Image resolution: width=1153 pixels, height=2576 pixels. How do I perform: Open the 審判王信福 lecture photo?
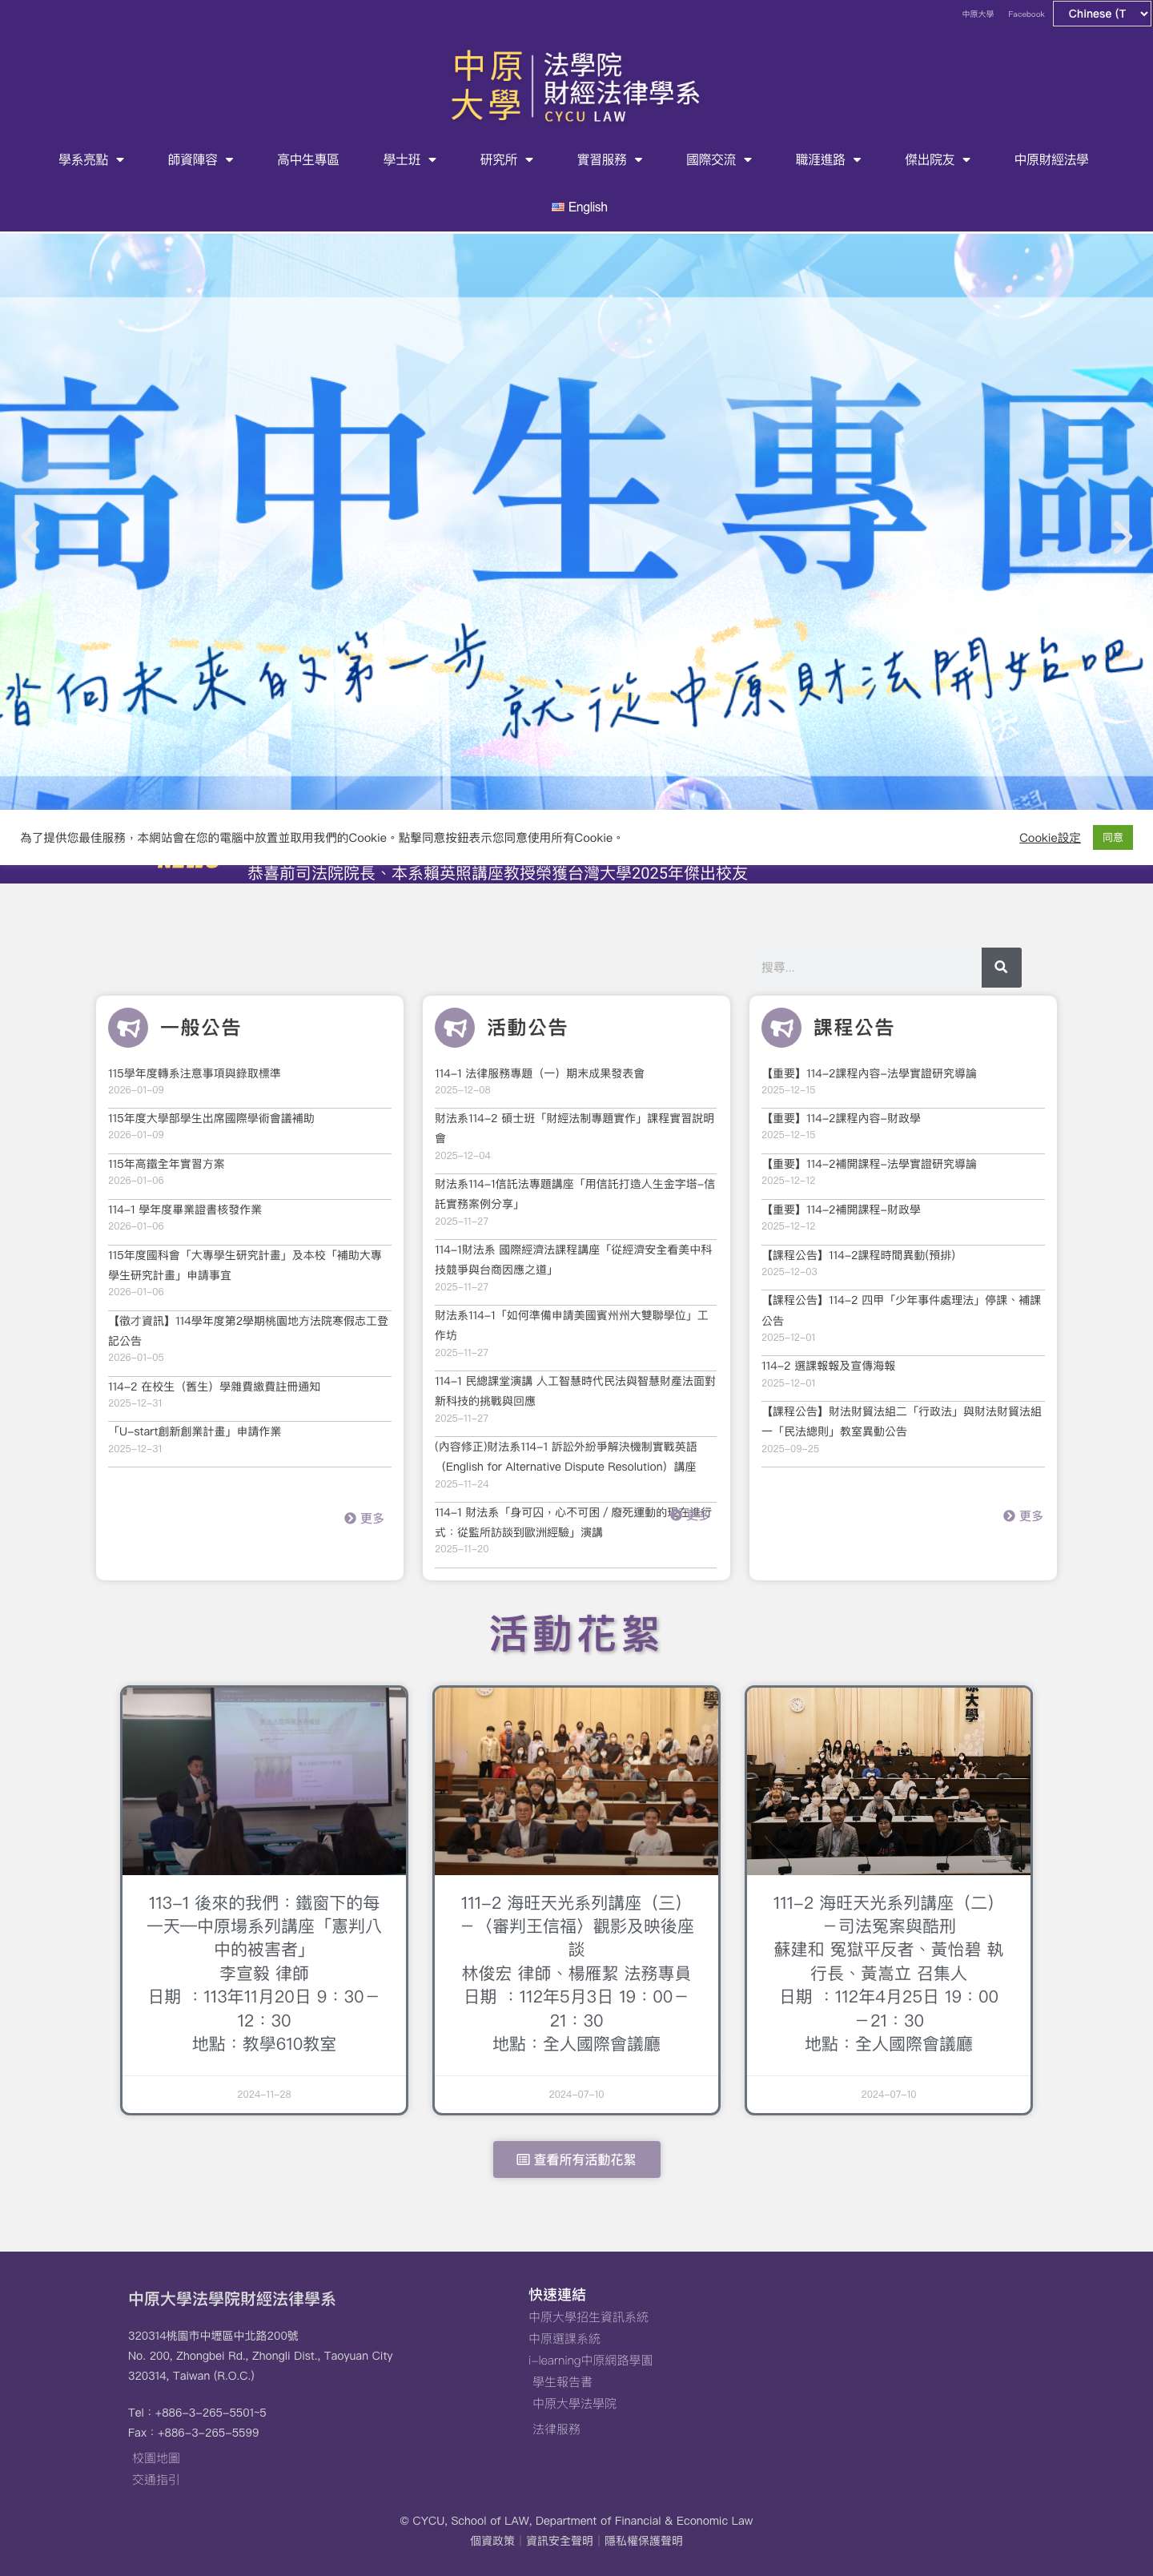(576, 1781)
